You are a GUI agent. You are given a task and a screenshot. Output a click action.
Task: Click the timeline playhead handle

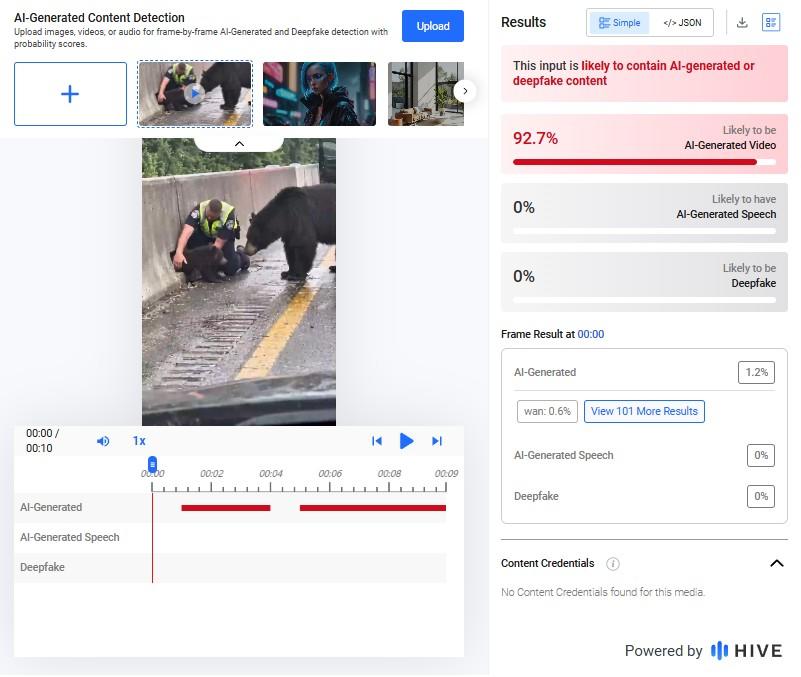(x=152, y=464)
